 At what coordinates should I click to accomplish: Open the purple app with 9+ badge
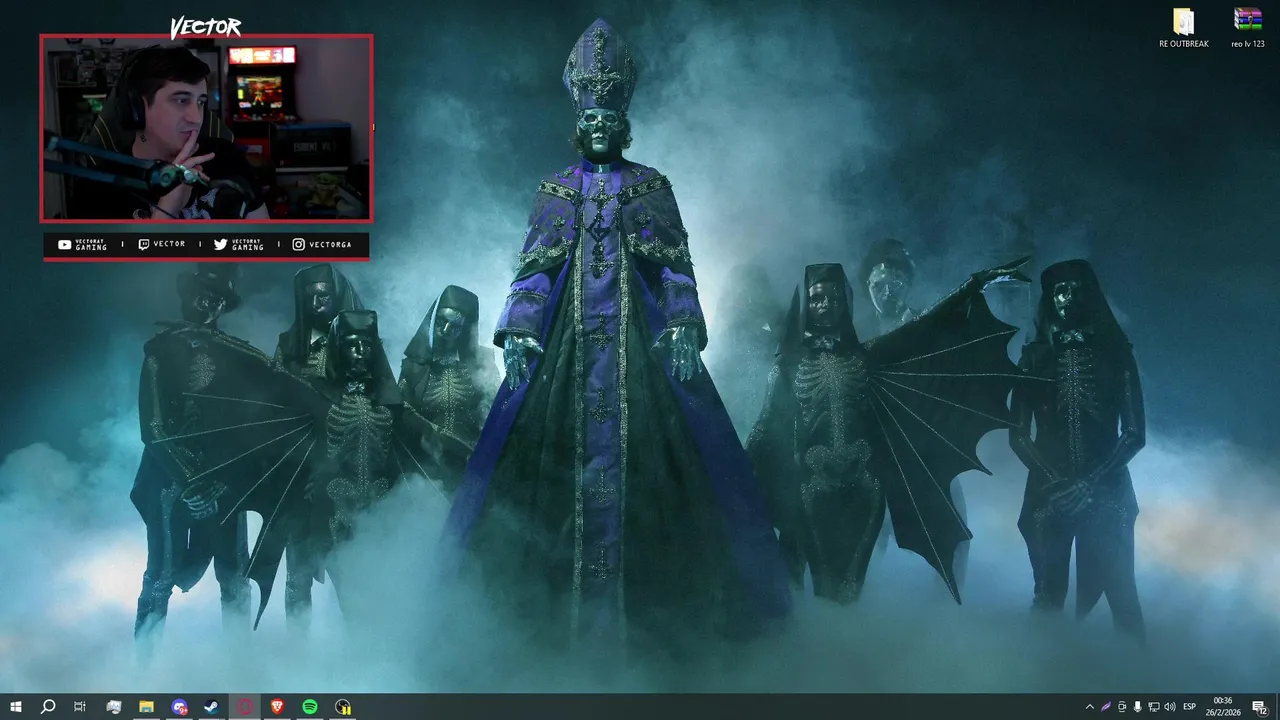coord(179,707)
